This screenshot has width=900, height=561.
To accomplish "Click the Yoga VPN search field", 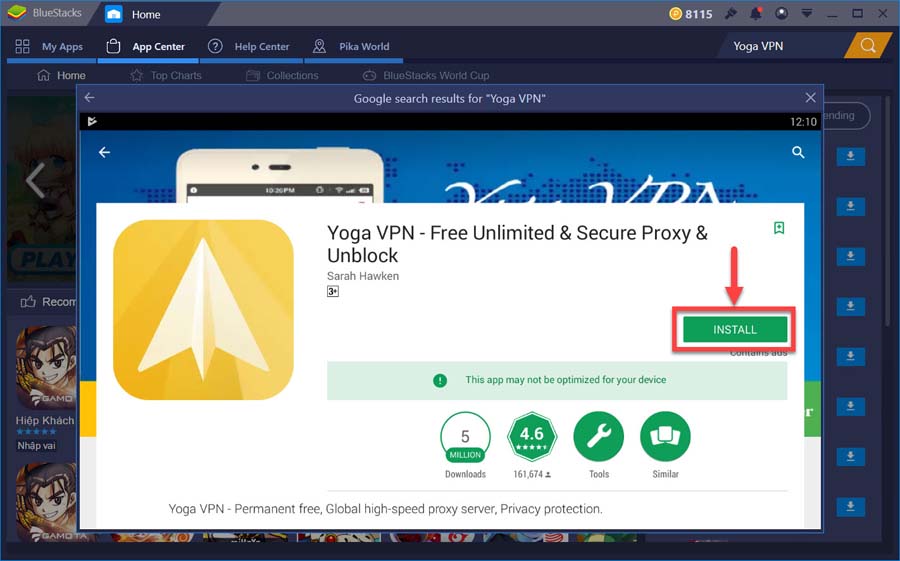I will click(x=781, y=46).
